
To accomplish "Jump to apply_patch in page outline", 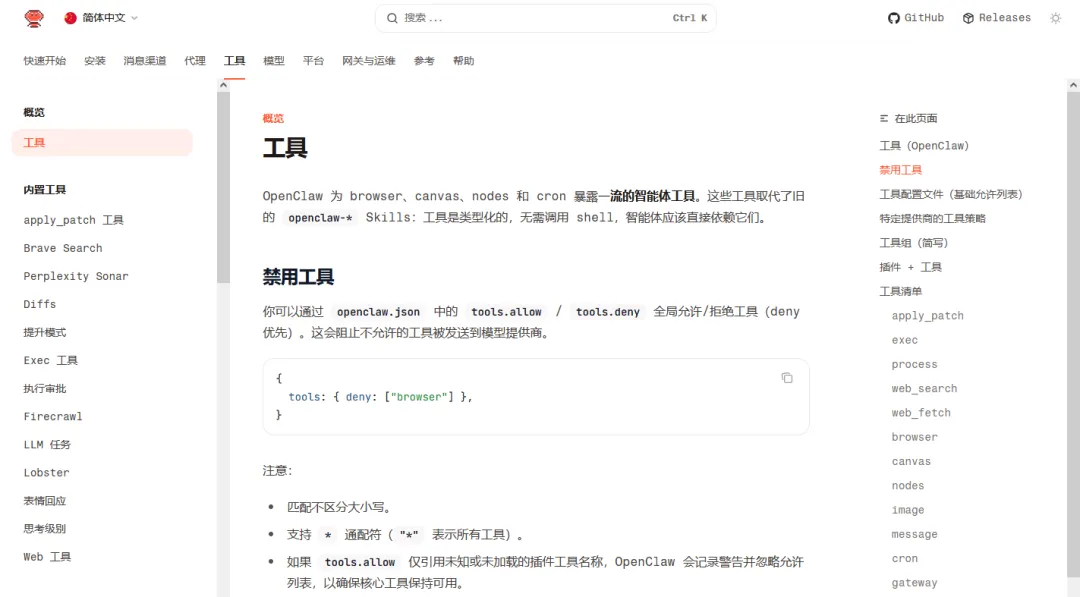I will click(x=928, y=316).
